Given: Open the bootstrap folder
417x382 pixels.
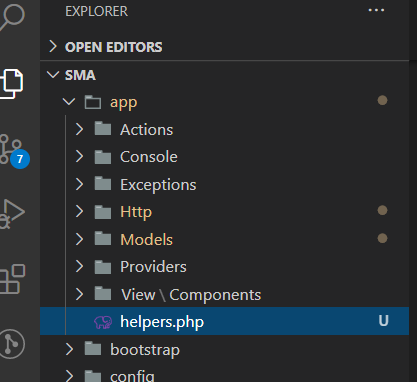Looking at the screenshot, I should pyautogui.click(x=145, y=349).
